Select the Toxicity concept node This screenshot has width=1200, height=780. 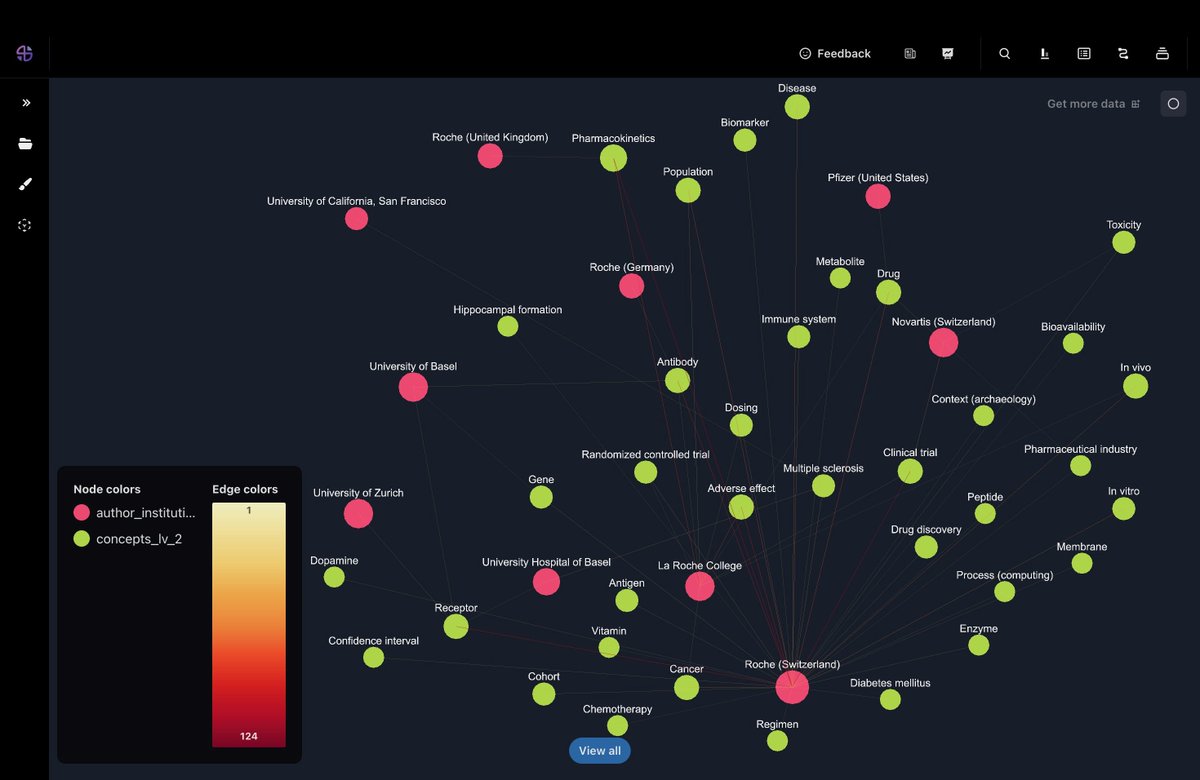click(1124, 243)
